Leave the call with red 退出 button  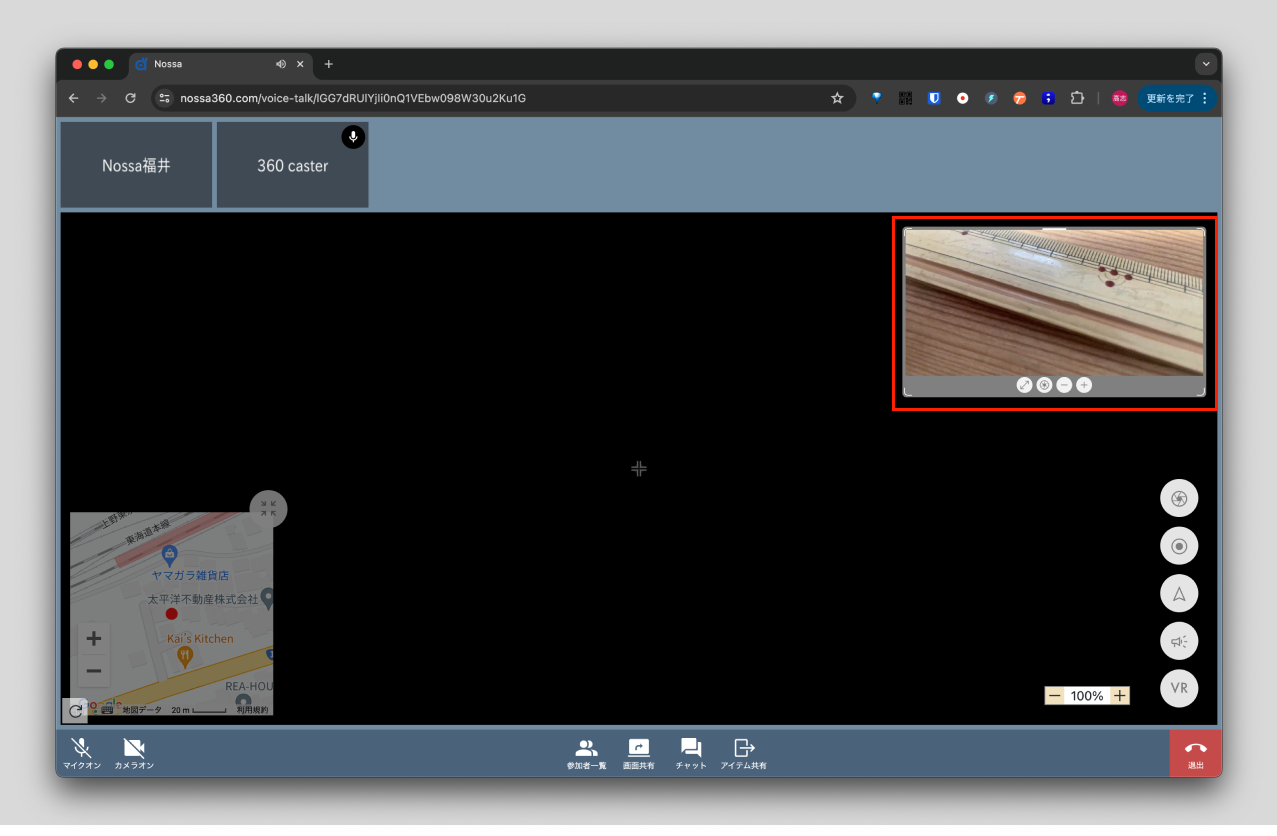point(1195,753)
